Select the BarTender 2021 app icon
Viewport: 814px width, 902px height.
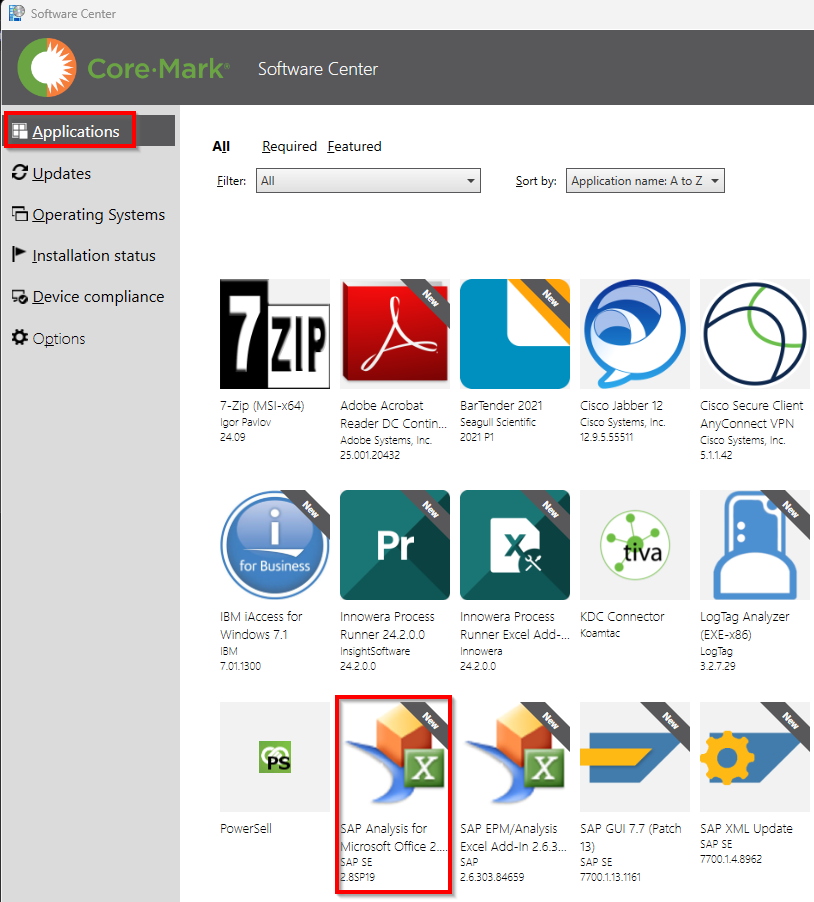tap(515, 334)
